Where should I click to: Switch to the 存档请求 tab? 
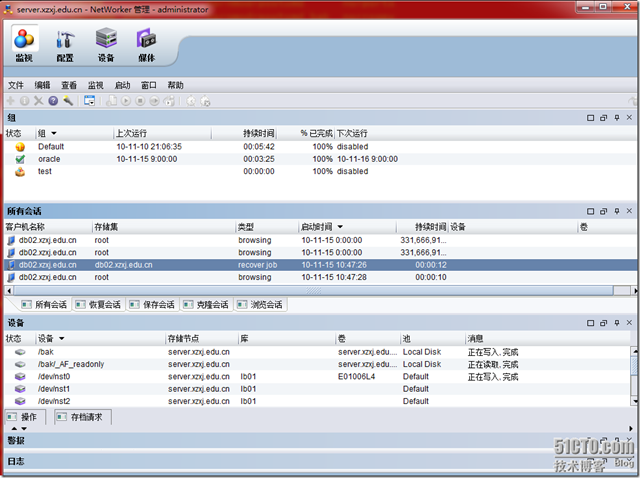(84, 415)
